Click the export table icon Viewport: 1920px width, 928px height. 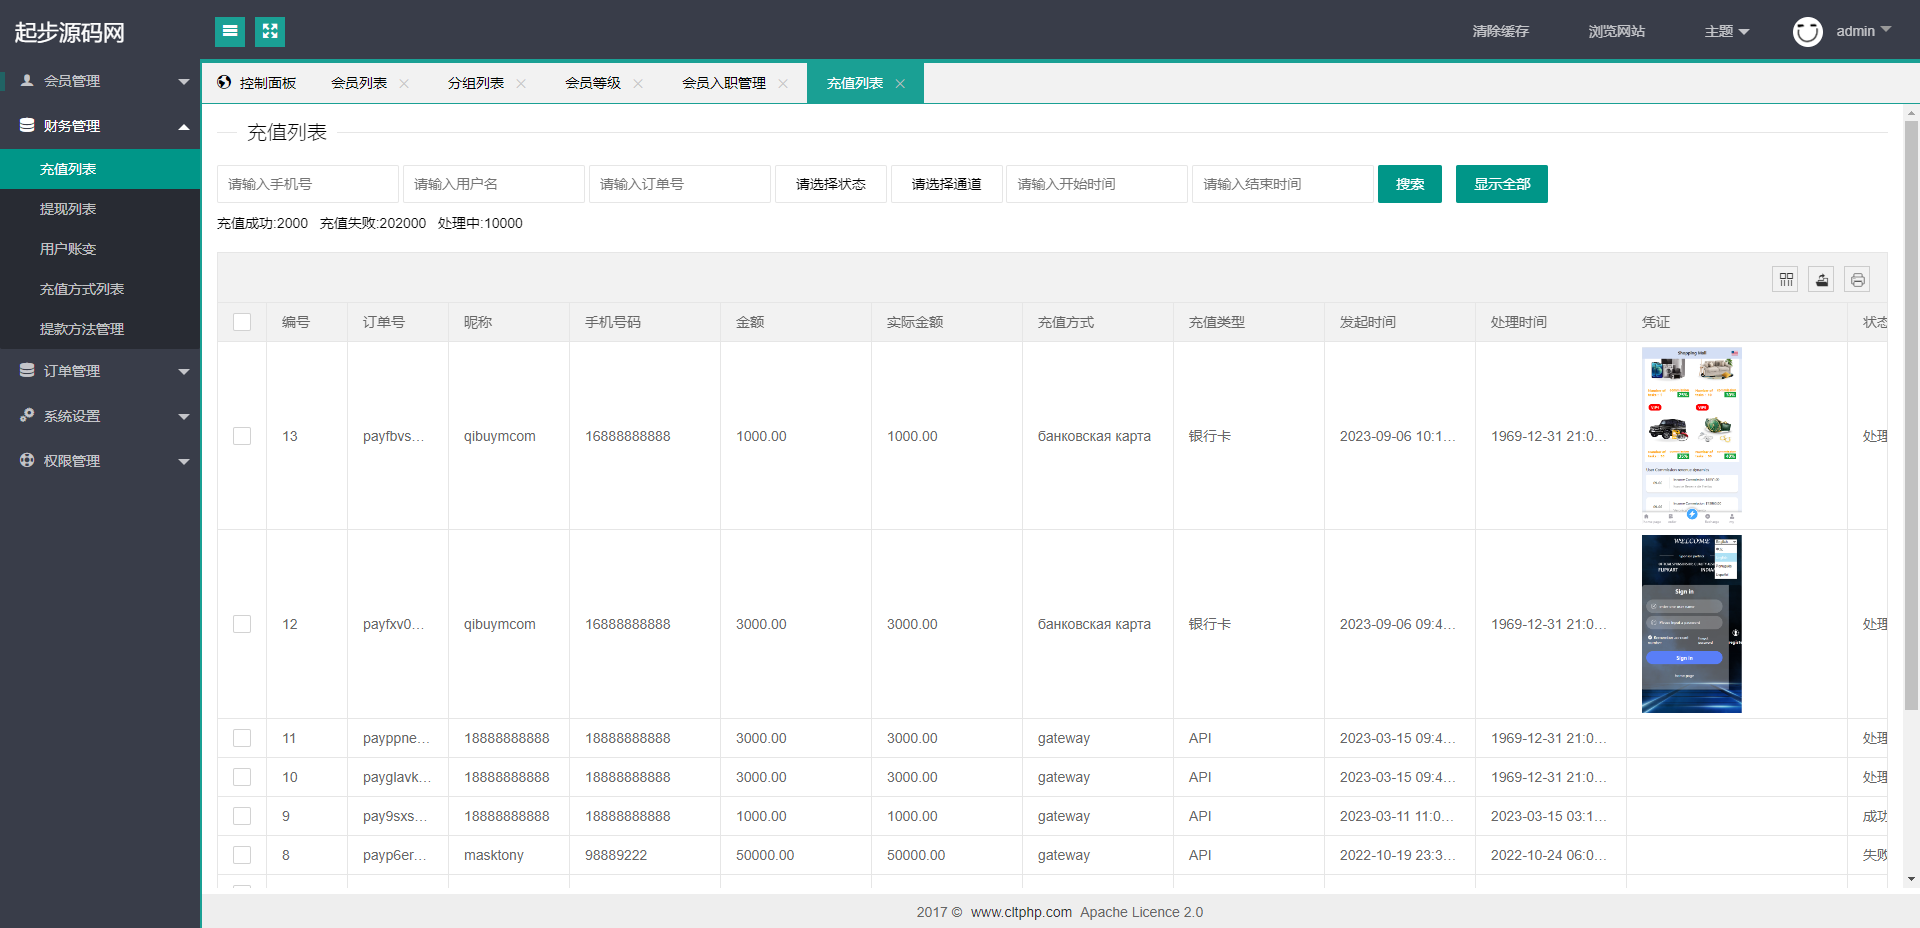(x=1822, y=280)
